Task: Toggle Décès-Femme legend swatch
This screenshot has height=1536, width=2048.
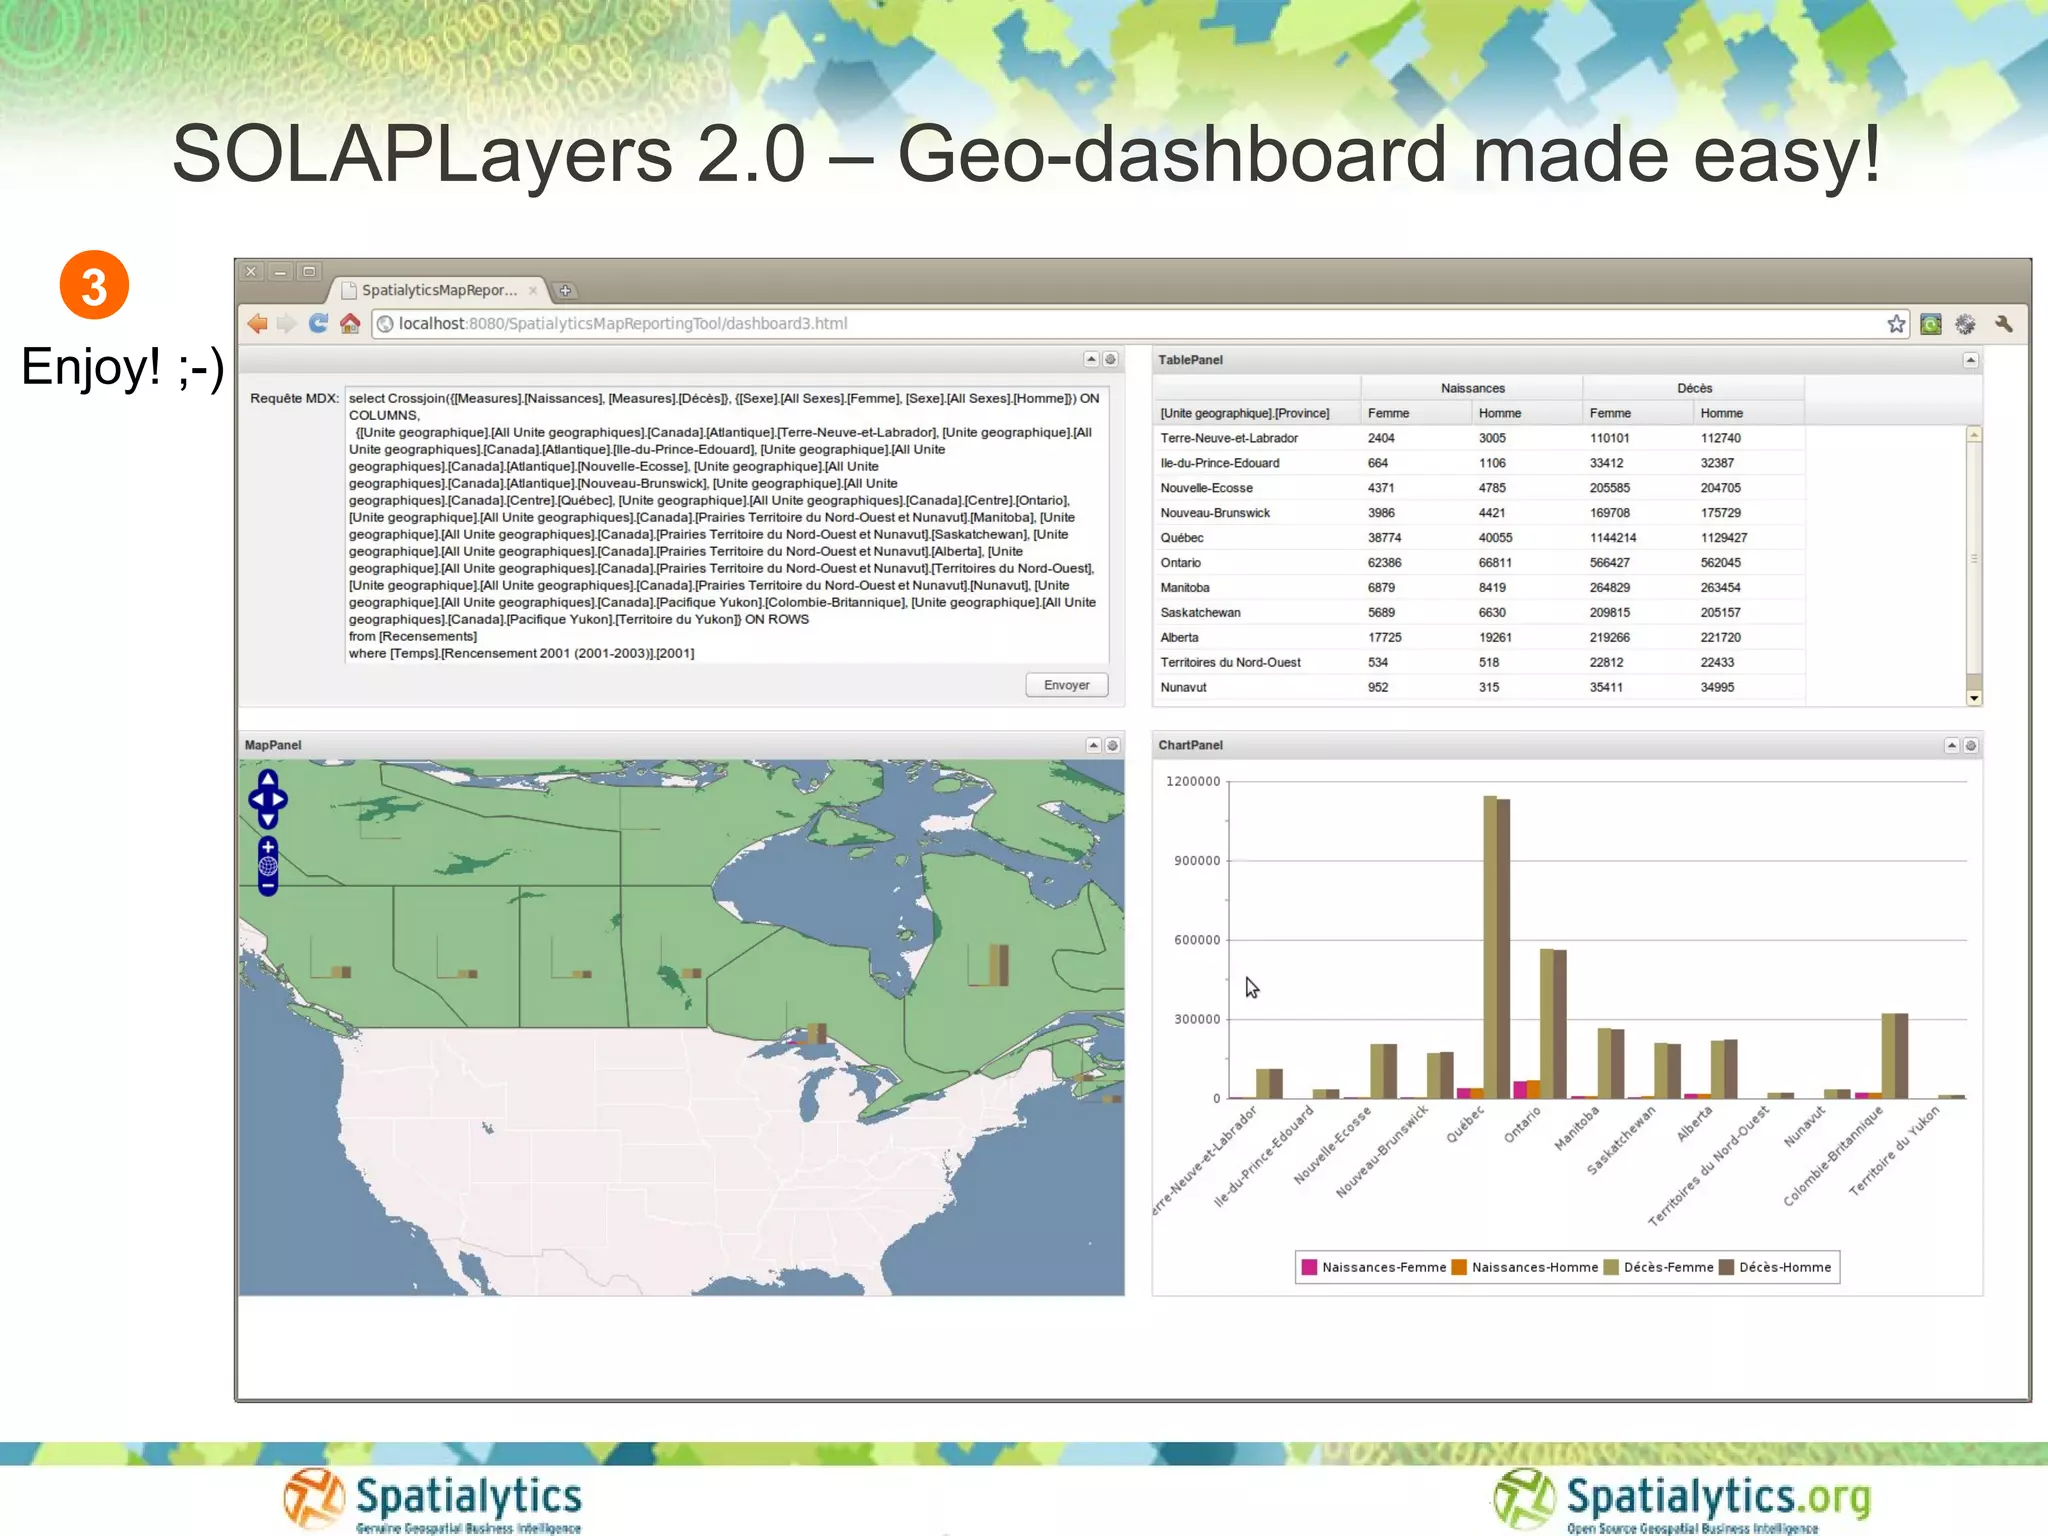Action: click(1611, 1267)
